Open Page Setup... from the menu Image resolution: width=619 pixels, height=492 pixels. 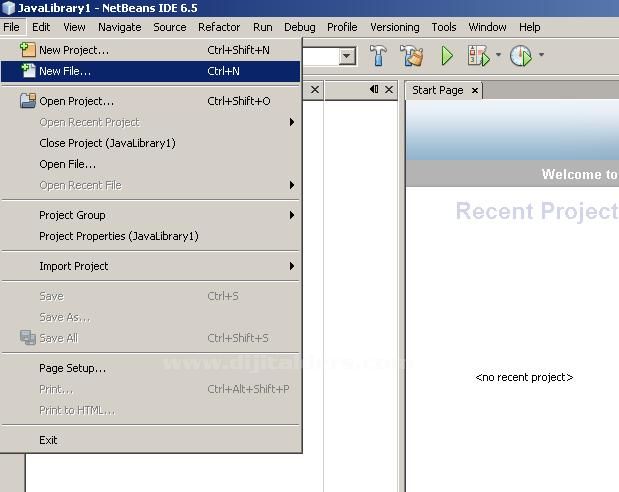(150, 368)
